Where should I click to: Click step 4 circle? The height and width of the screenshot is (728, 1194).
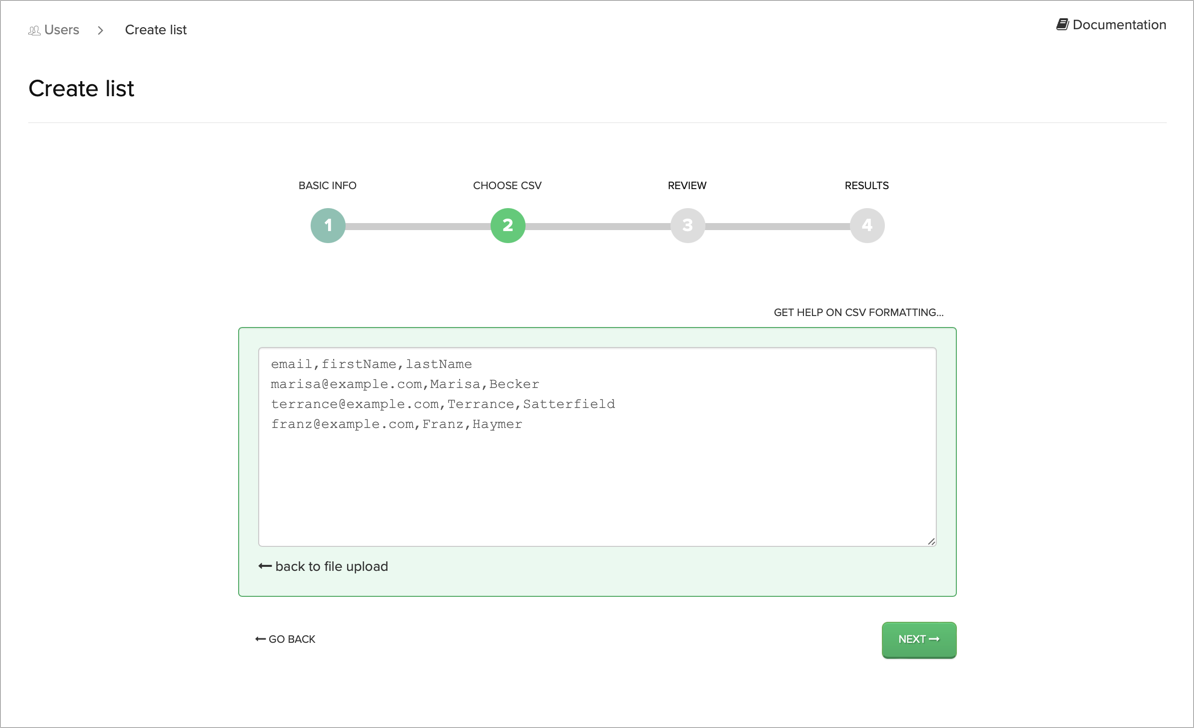(867, 225)
